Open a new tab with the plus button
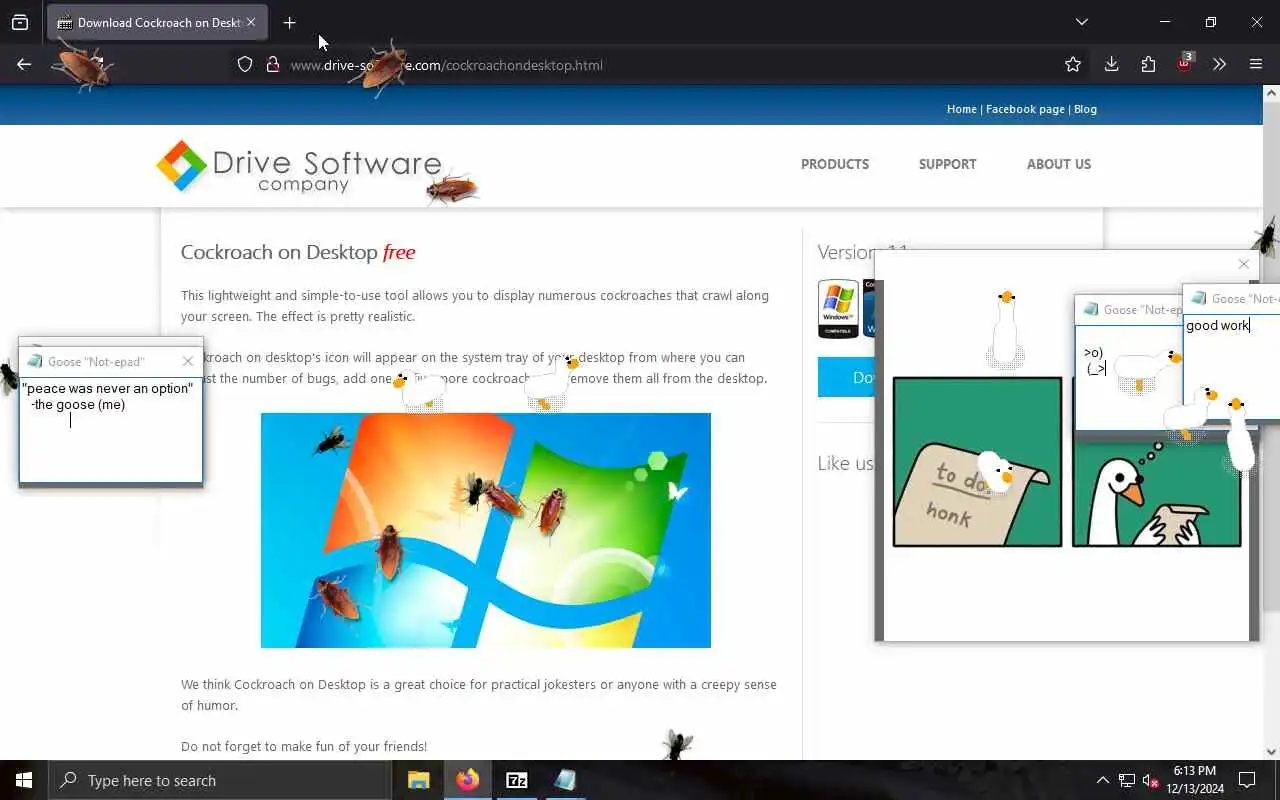 coord(289,22)
